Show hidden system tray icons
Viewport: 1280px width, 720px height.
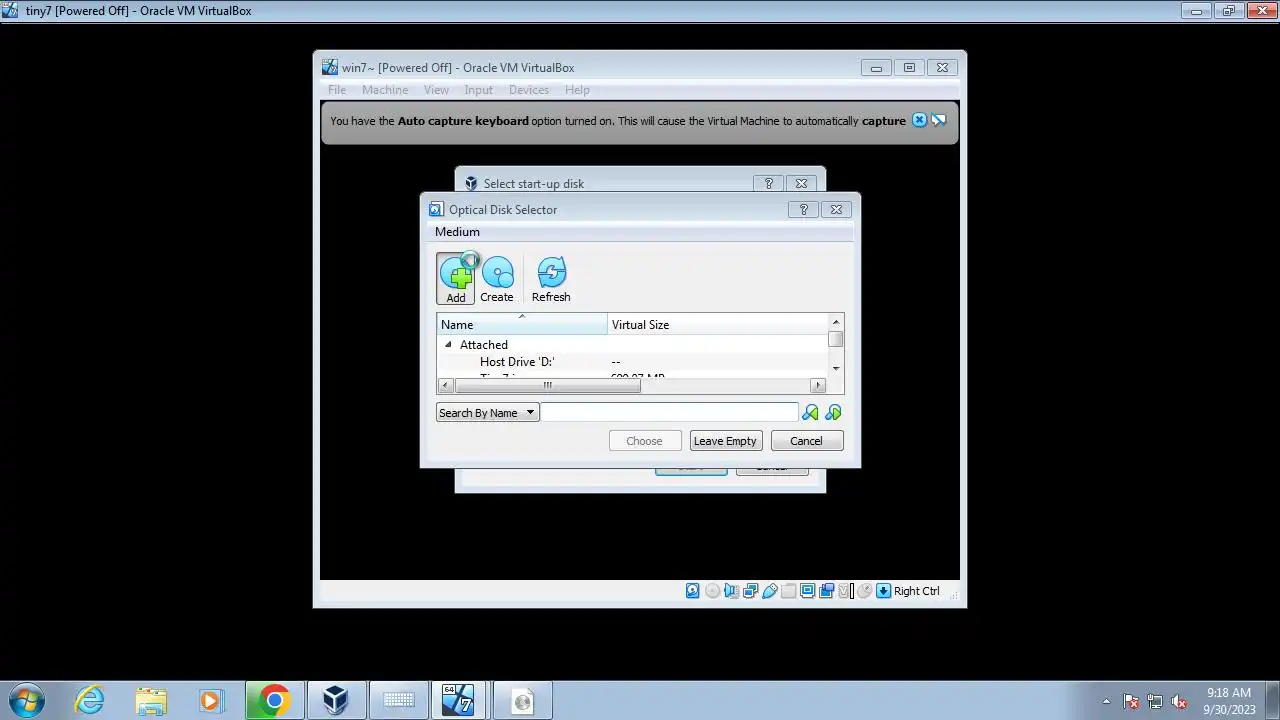1106,701
